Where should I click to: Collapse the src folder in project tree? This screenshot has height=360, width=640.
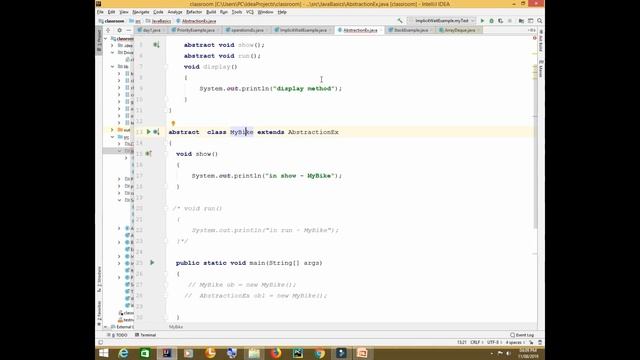[x=112, y=137]
